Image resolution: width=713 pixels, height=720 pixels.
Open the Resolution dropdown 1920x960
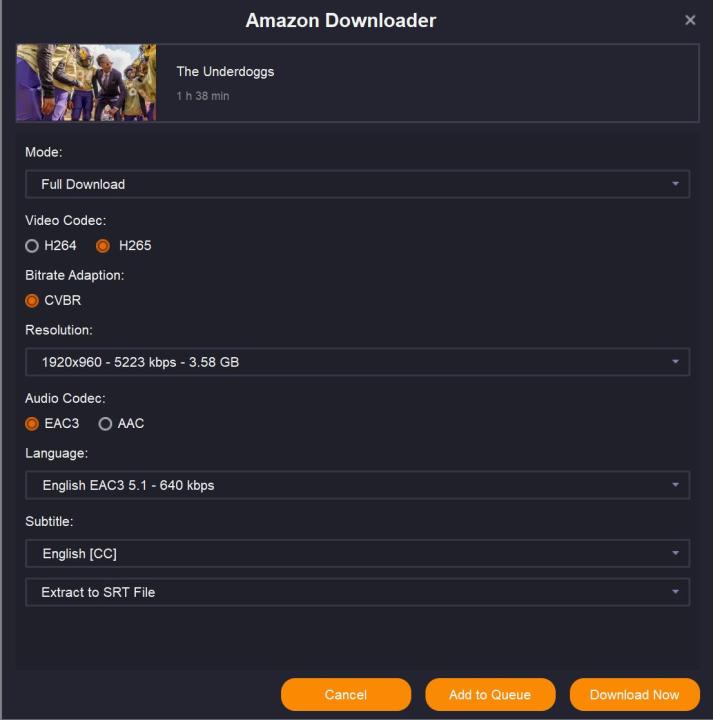357,362
